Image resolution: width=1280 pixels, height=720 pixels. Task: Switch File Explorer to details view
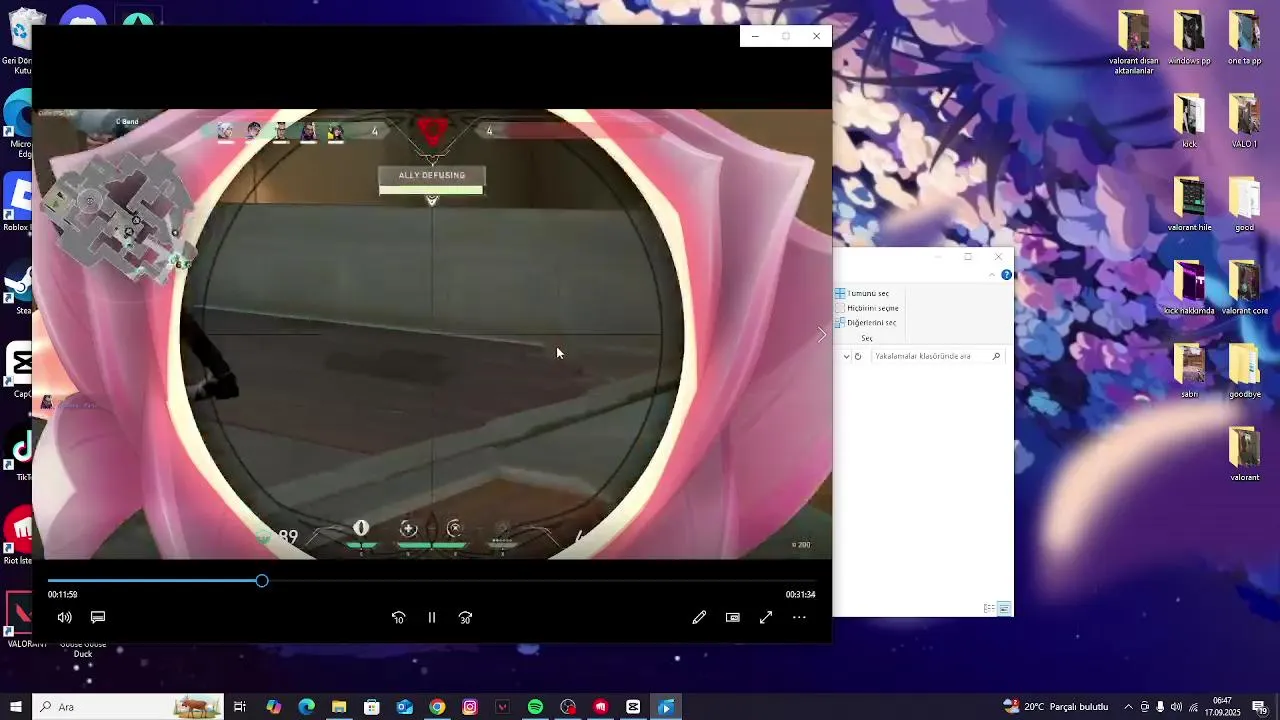(989, 609)
